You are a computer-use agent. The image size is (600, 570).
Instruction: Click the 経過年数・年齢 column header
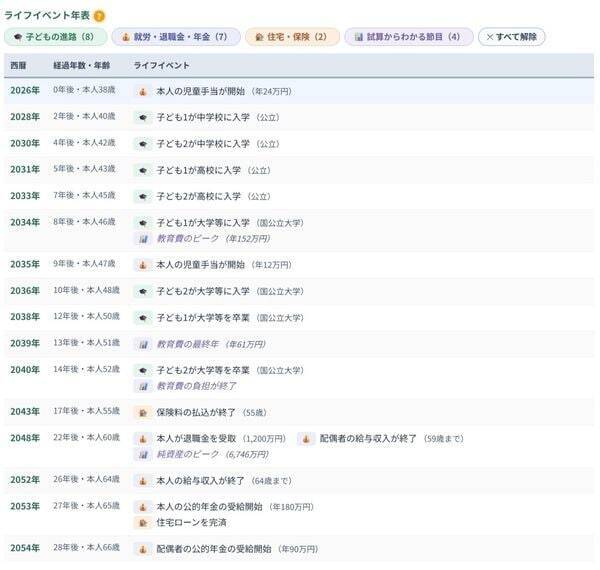(82, 65)
